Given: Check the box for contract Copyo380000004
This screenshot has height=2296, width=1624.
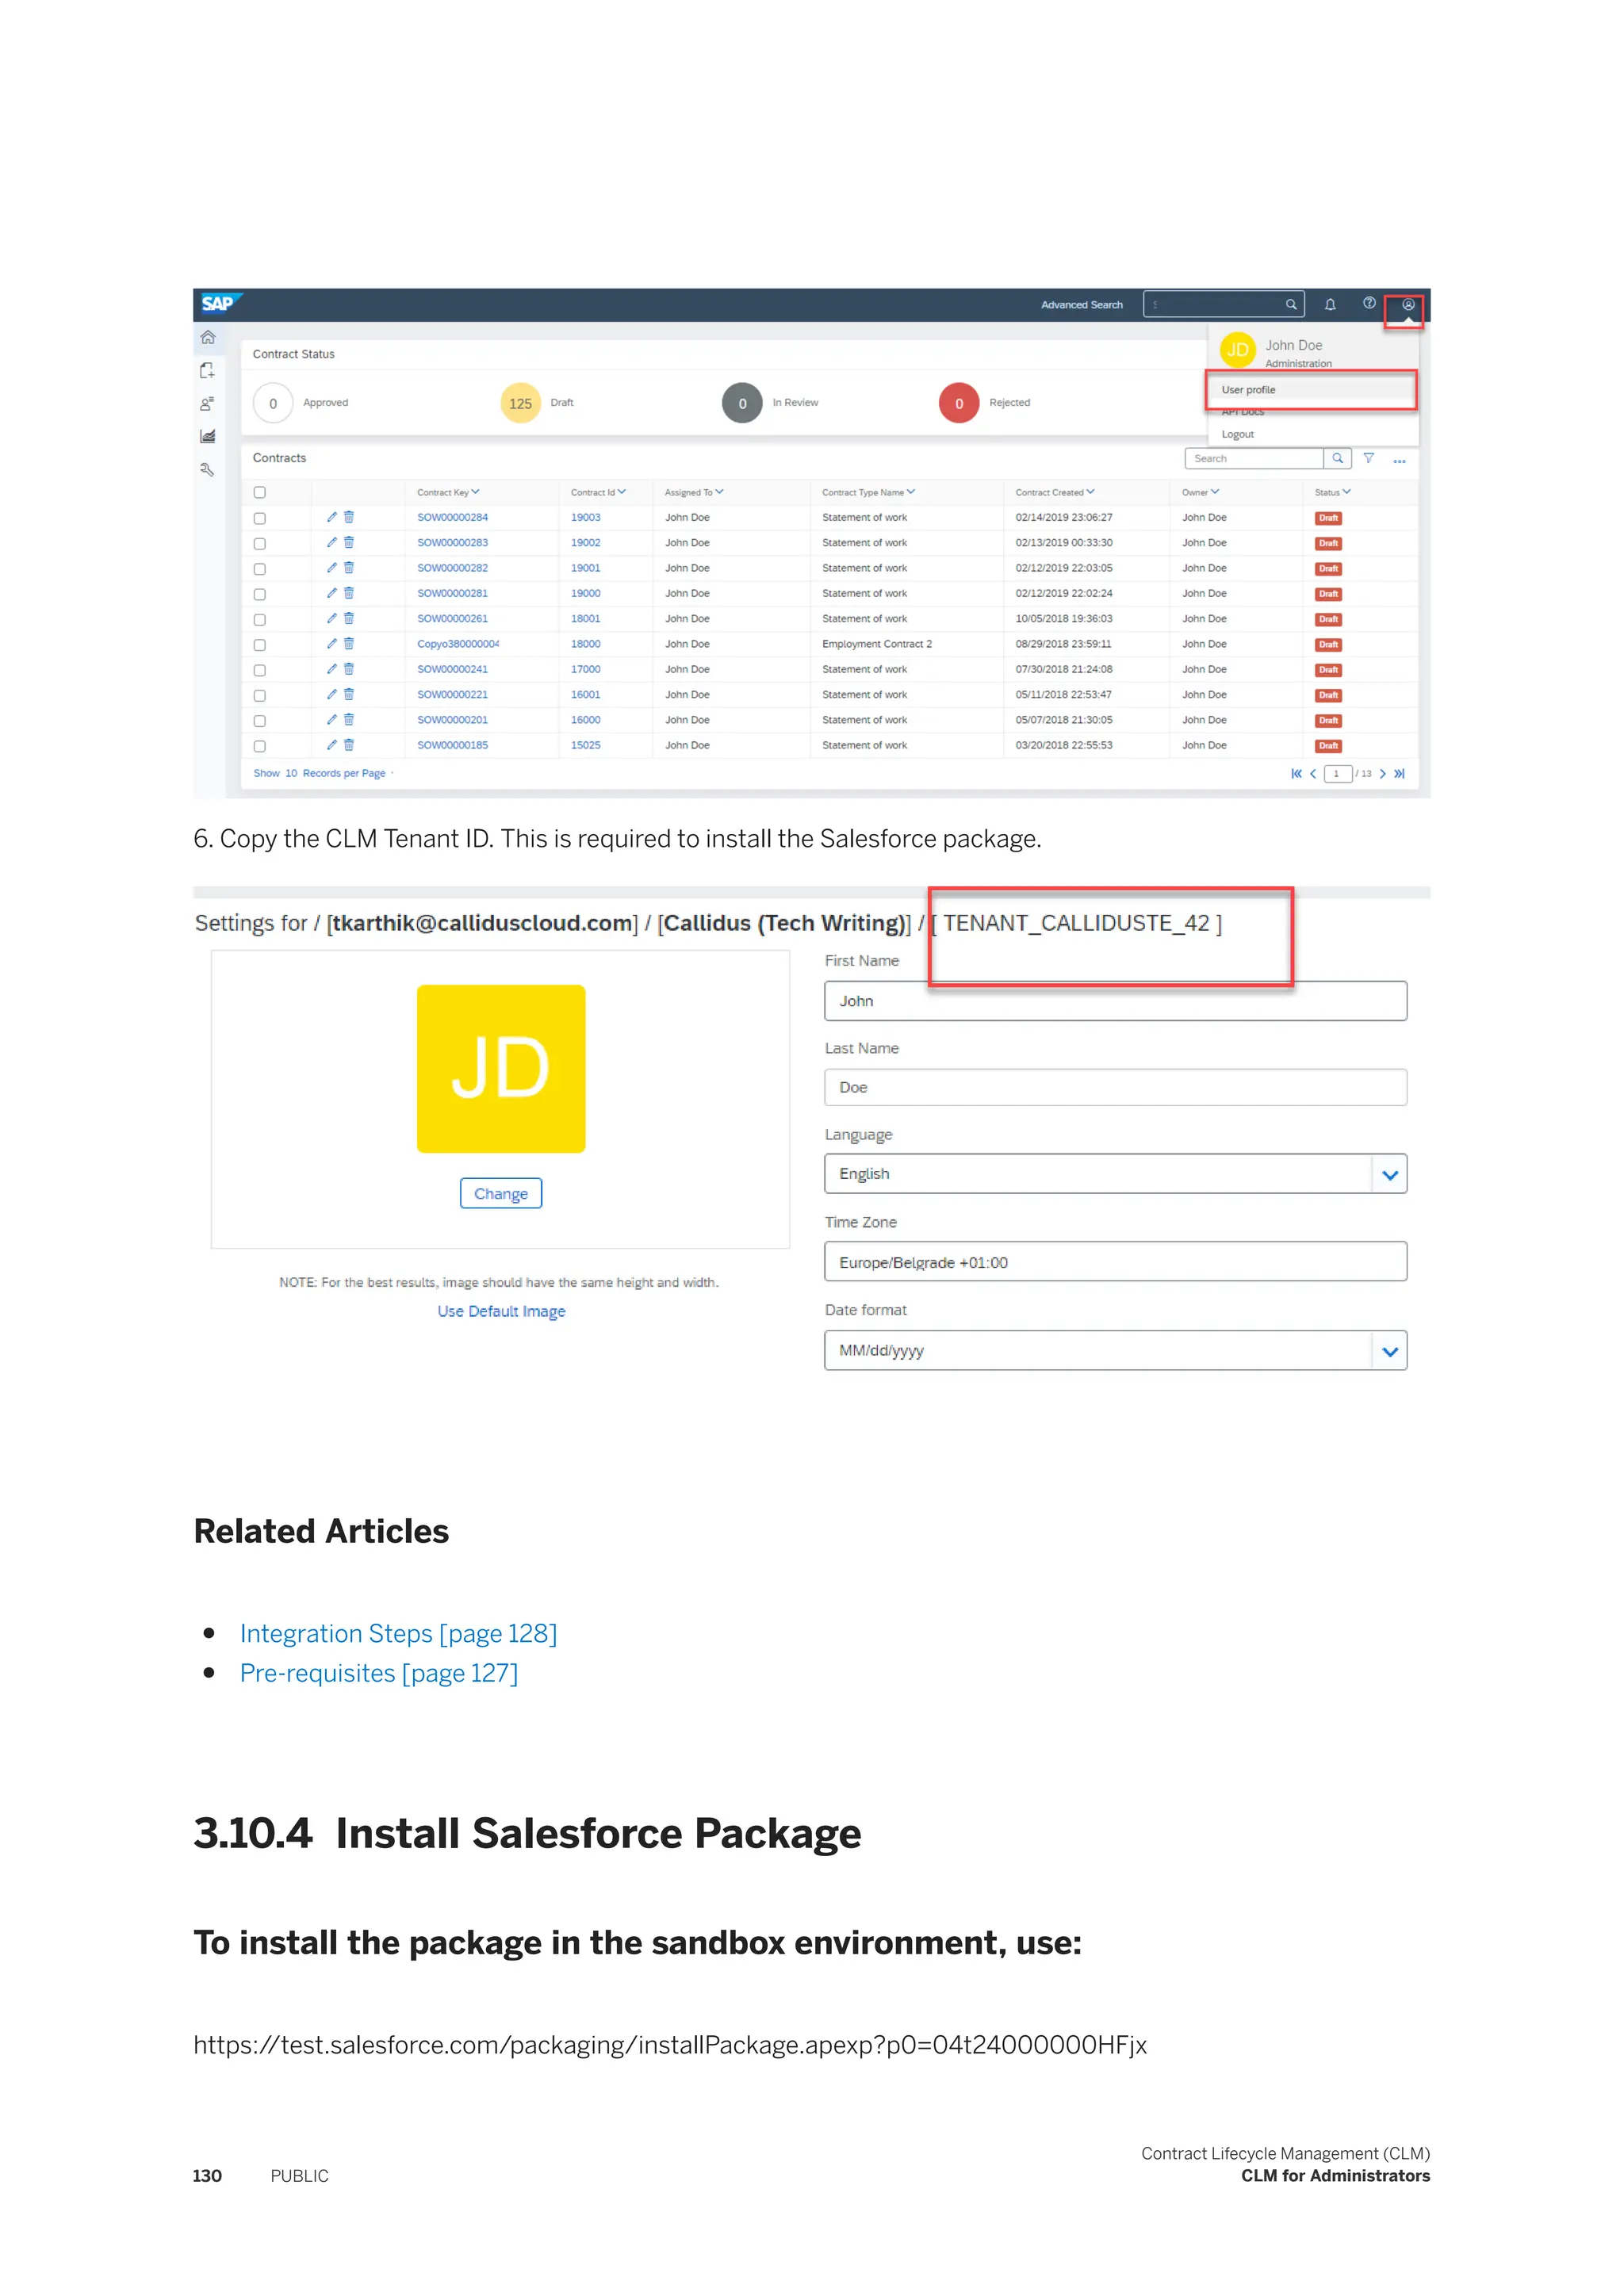Looking at the screenshot, I should [x=260, y=645].
